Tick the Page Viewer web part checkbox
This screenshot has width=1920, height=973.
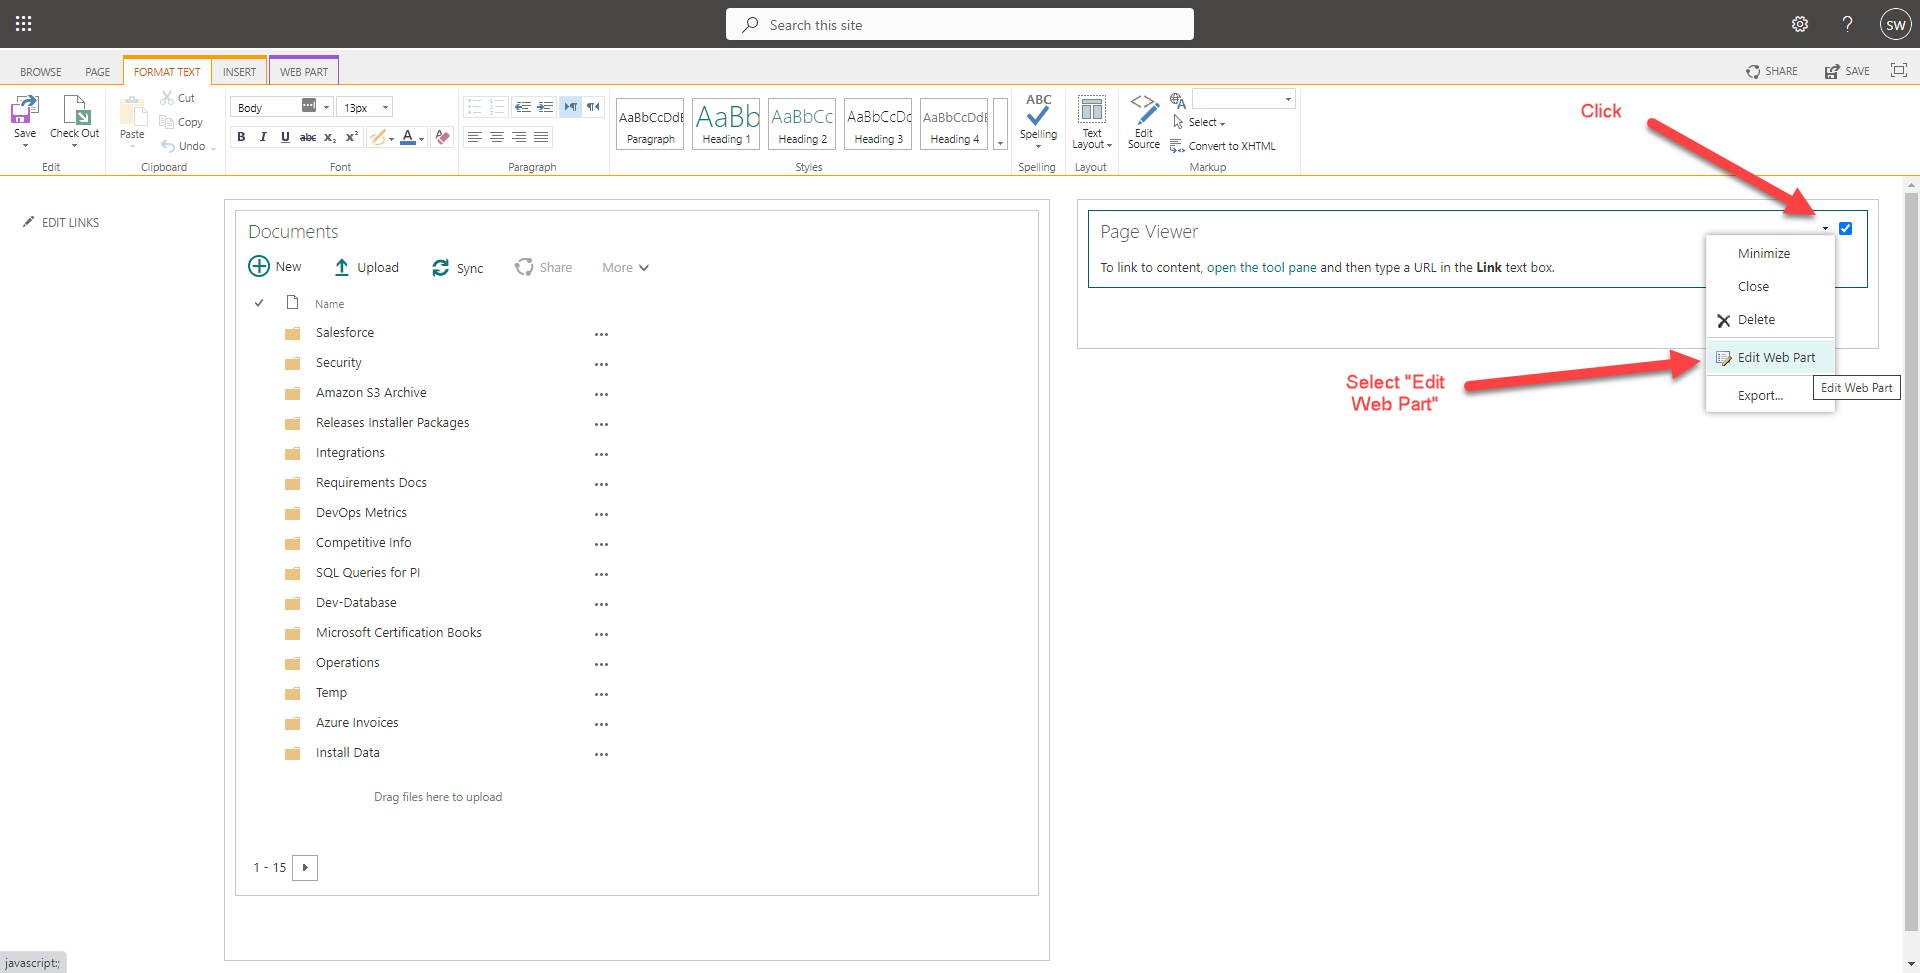point(1845,228)
